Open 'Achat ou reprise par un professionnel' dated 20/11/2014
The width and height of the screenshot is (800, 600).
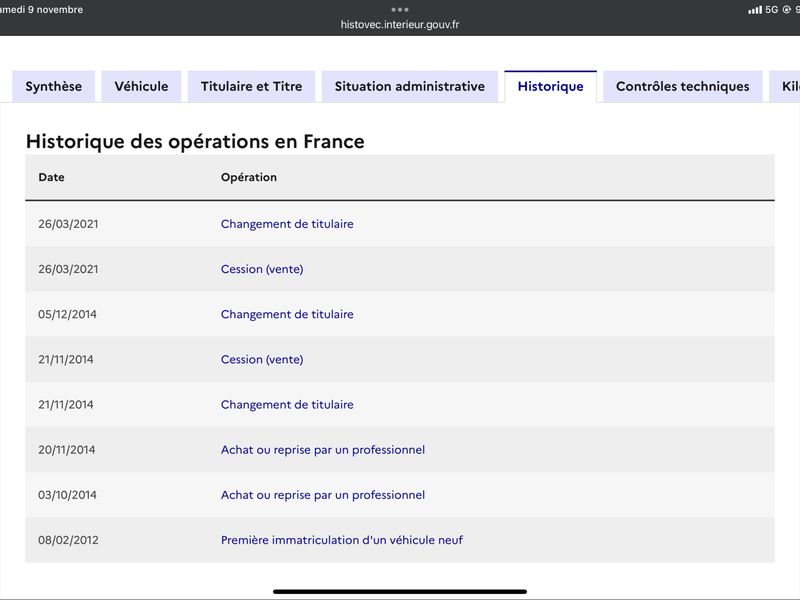click(323, 449)
